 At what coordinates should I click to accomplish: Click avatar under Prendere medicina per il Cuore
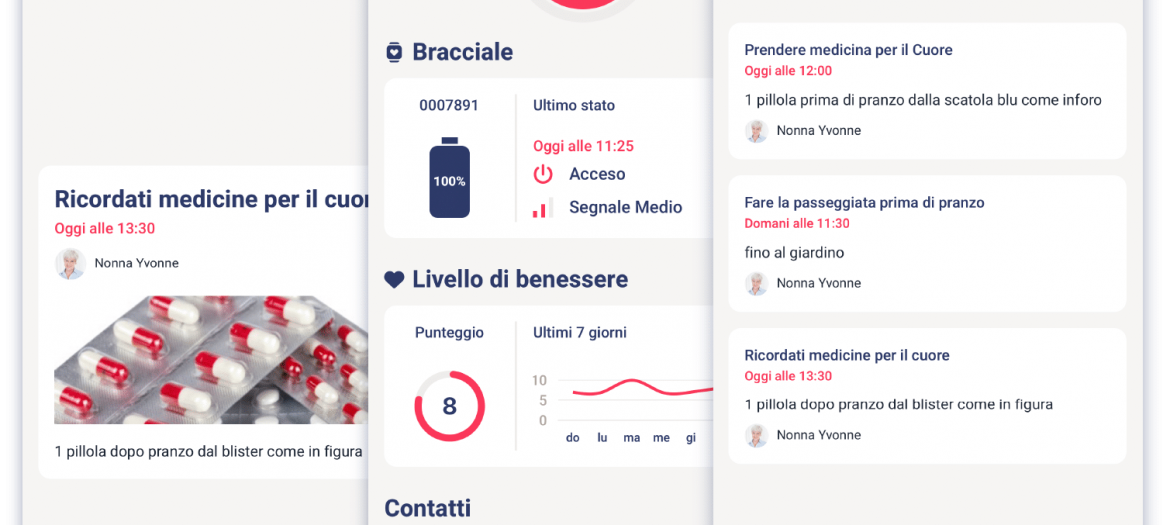point(757,131)
